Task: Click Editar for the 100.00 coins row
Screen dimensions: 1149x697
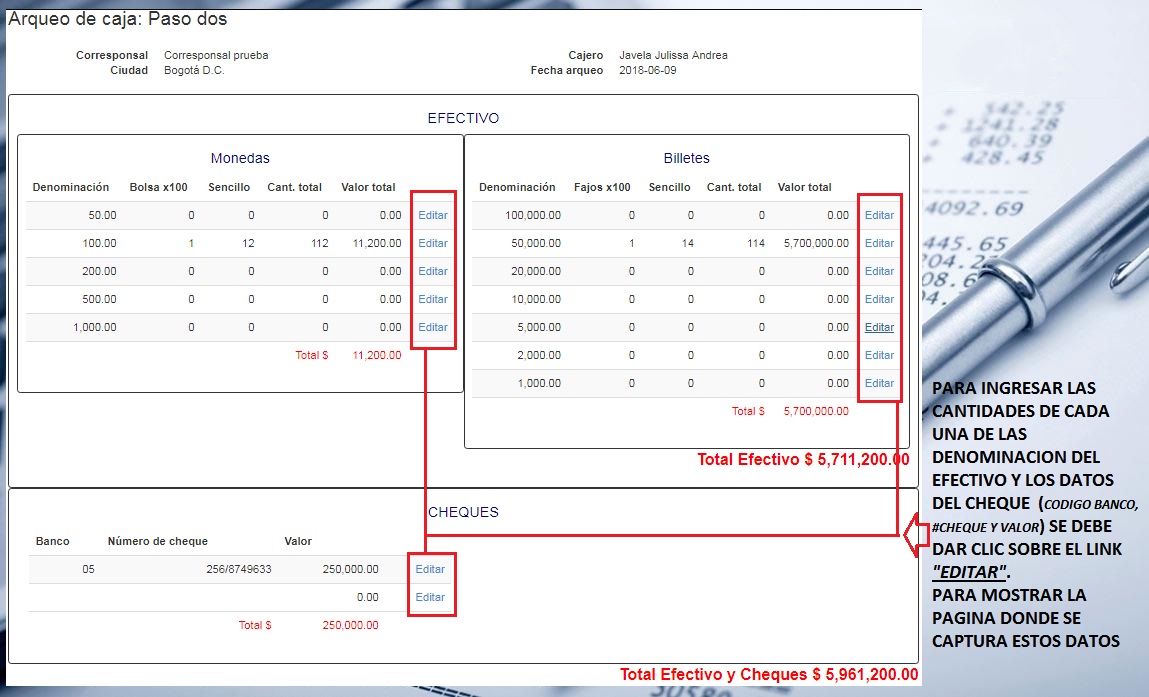Action: (x=433, y=243)
